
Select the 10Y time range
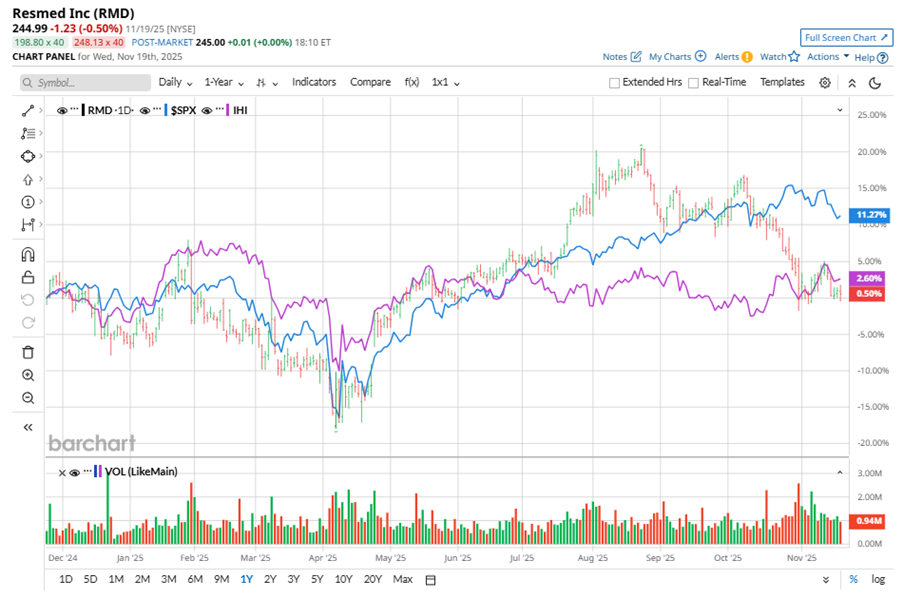pos(343,579)
